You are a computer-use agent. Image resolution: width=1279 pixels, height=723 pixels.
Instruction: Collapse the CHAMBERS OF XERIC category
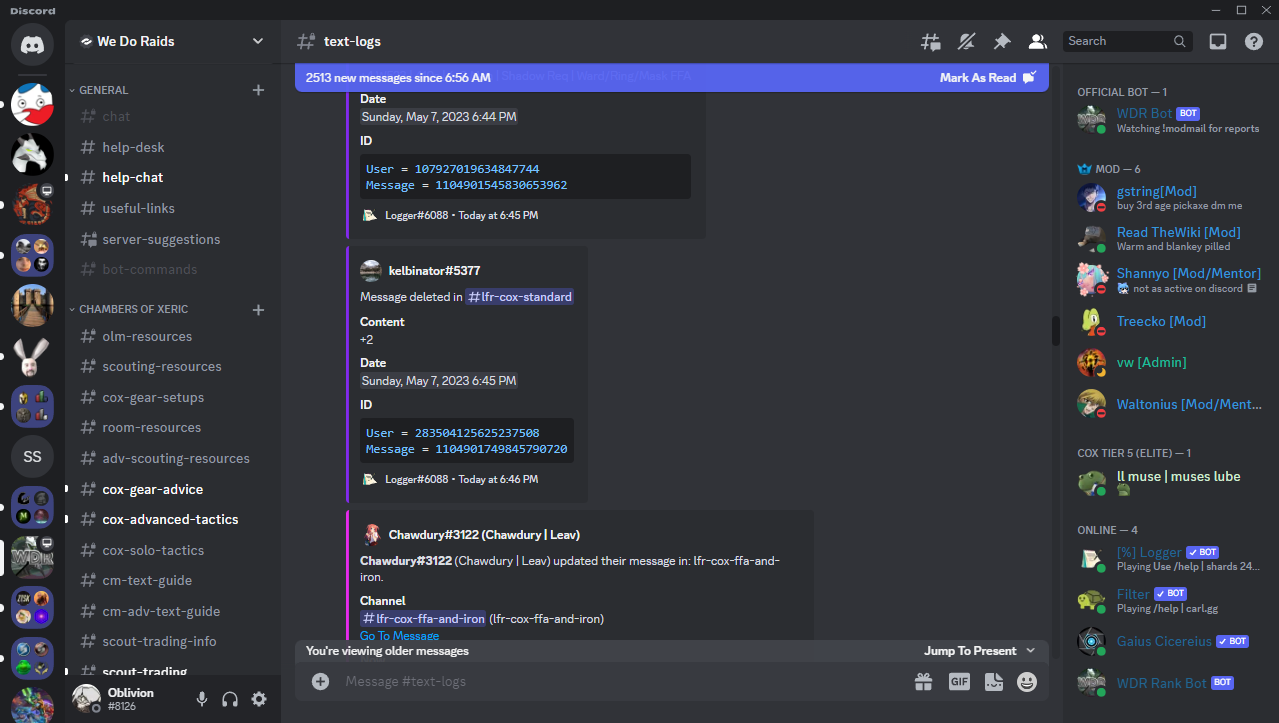tap(134, 309)
